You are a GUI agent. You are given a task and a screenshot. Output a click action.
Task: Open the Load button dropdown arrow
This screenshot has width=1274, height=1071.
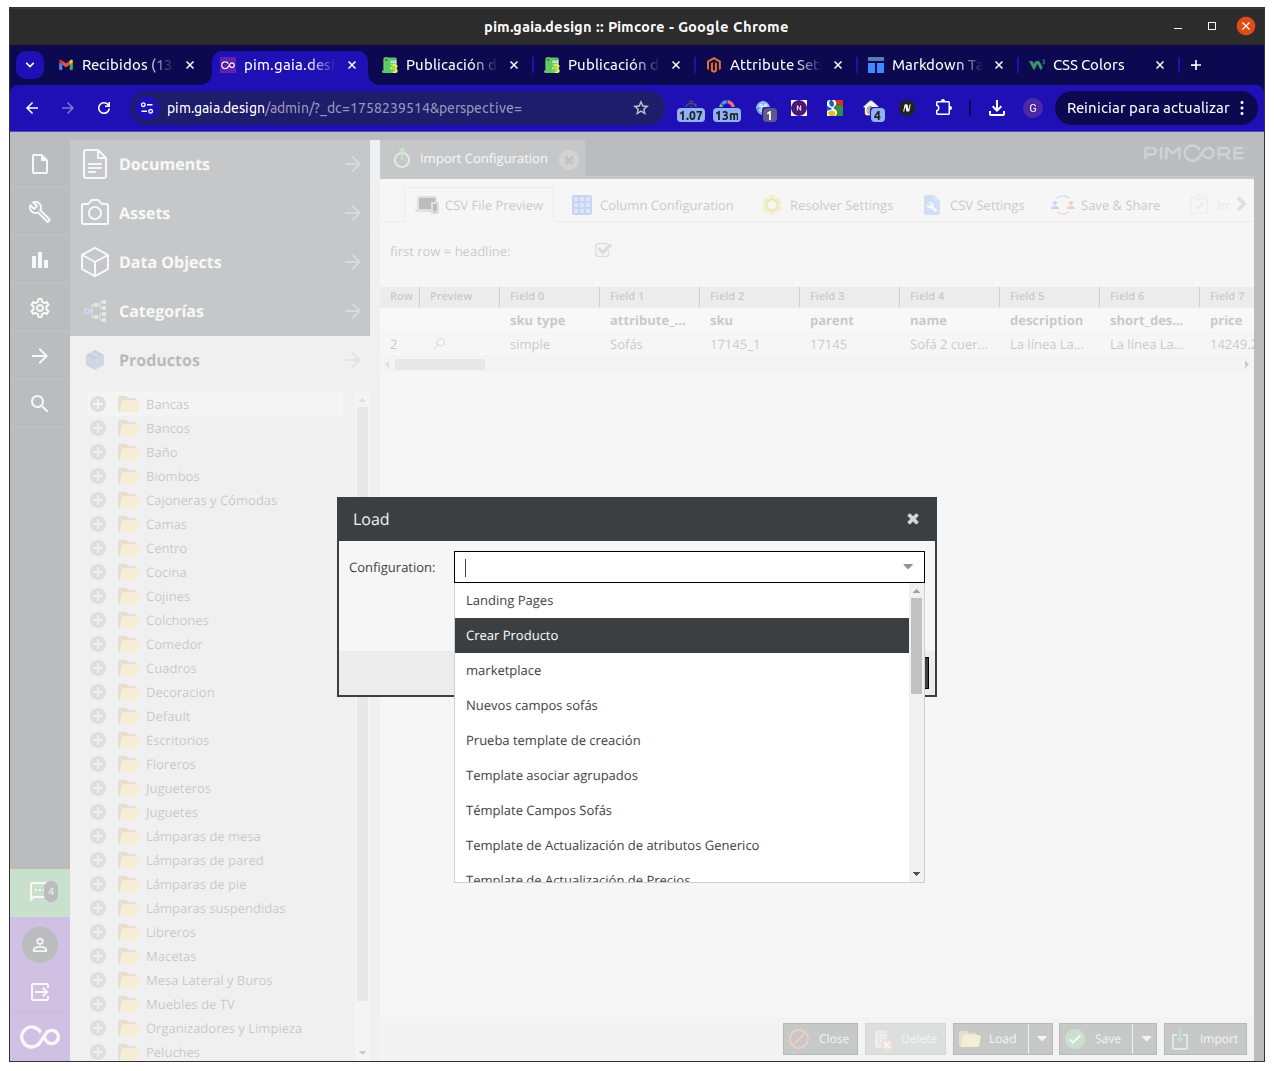(x=1042, y=1039)
